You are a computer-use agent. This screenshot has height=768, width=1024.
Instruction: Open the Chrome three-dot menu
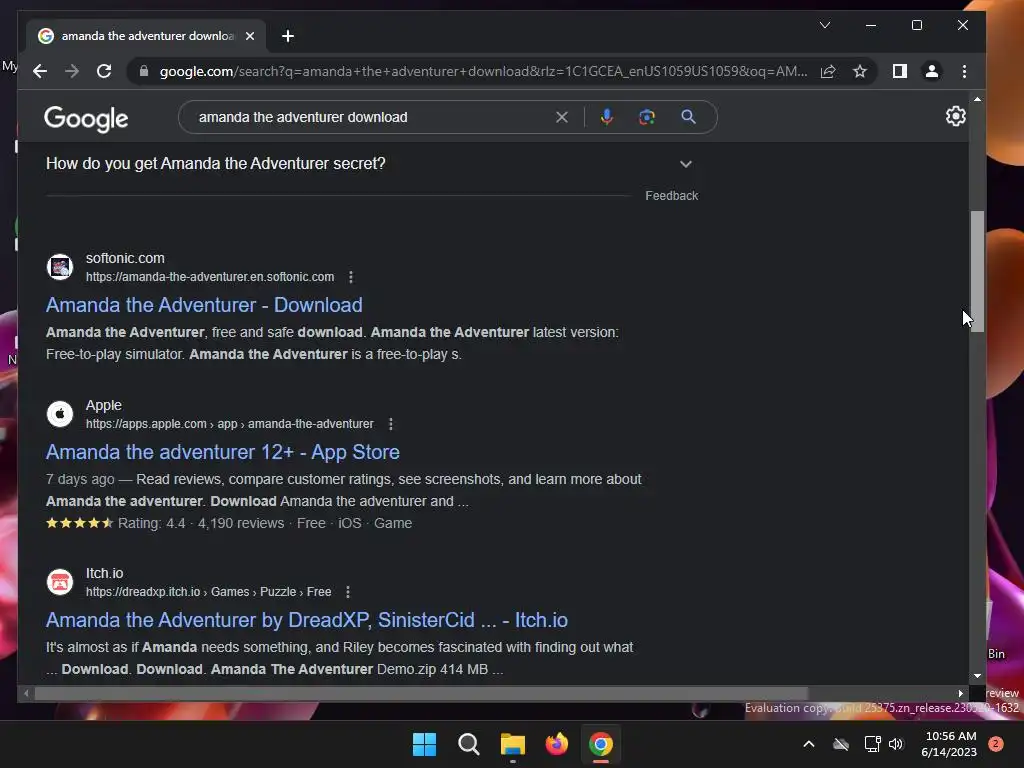(965, 71)
